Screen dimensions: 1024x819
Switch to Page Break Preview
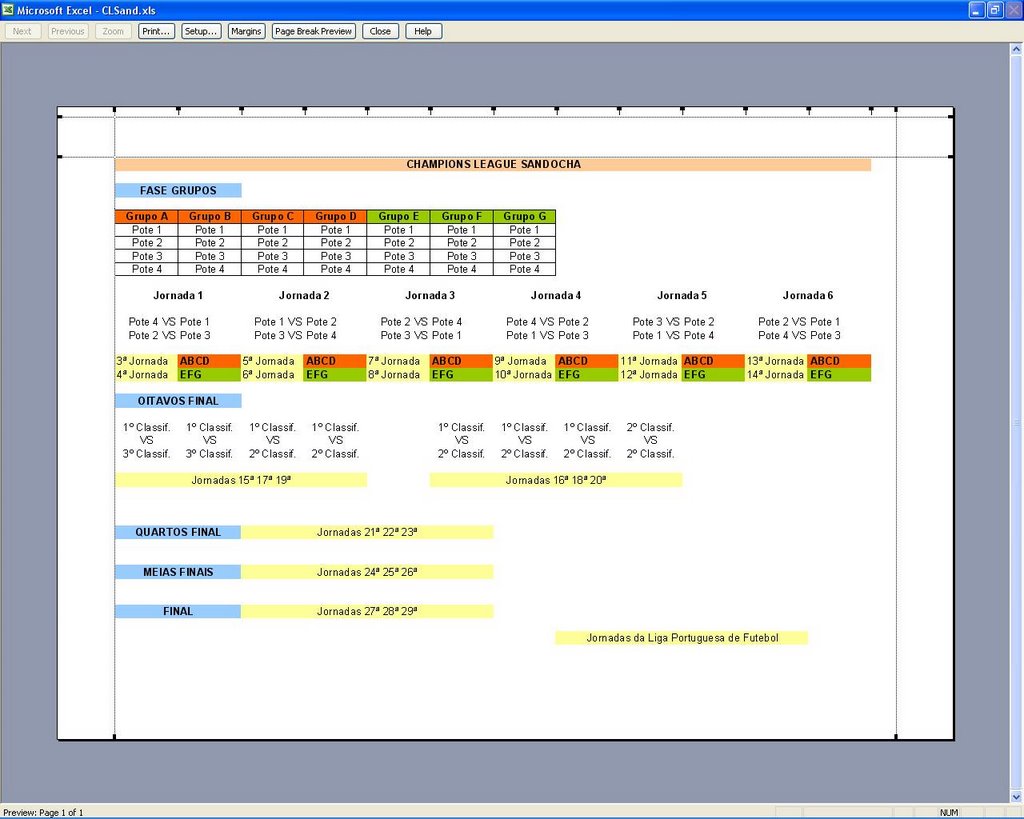click(313, 31)
